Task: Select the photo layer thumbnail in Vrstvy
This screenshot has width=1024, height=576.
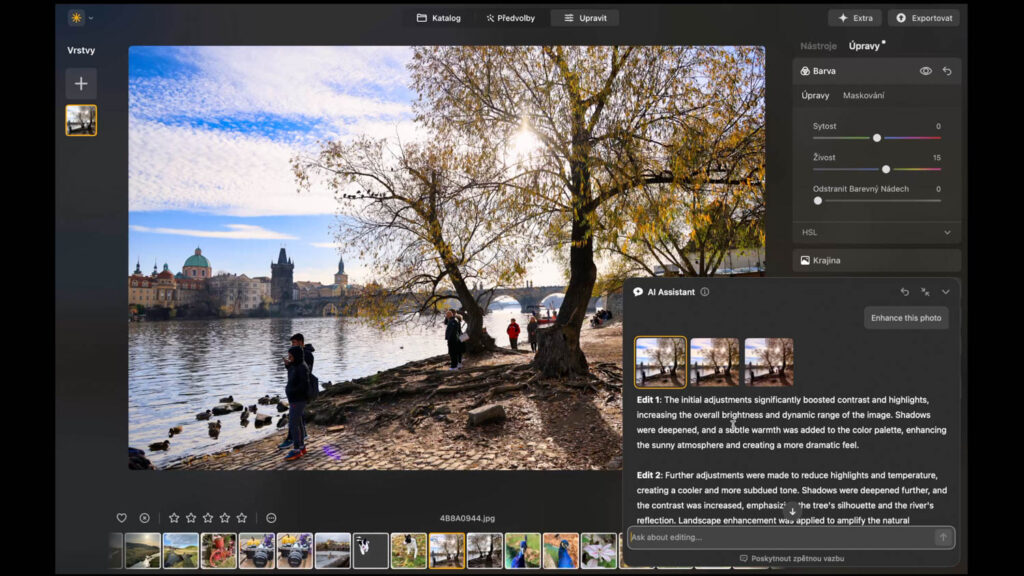Action: tap(81, 120)
